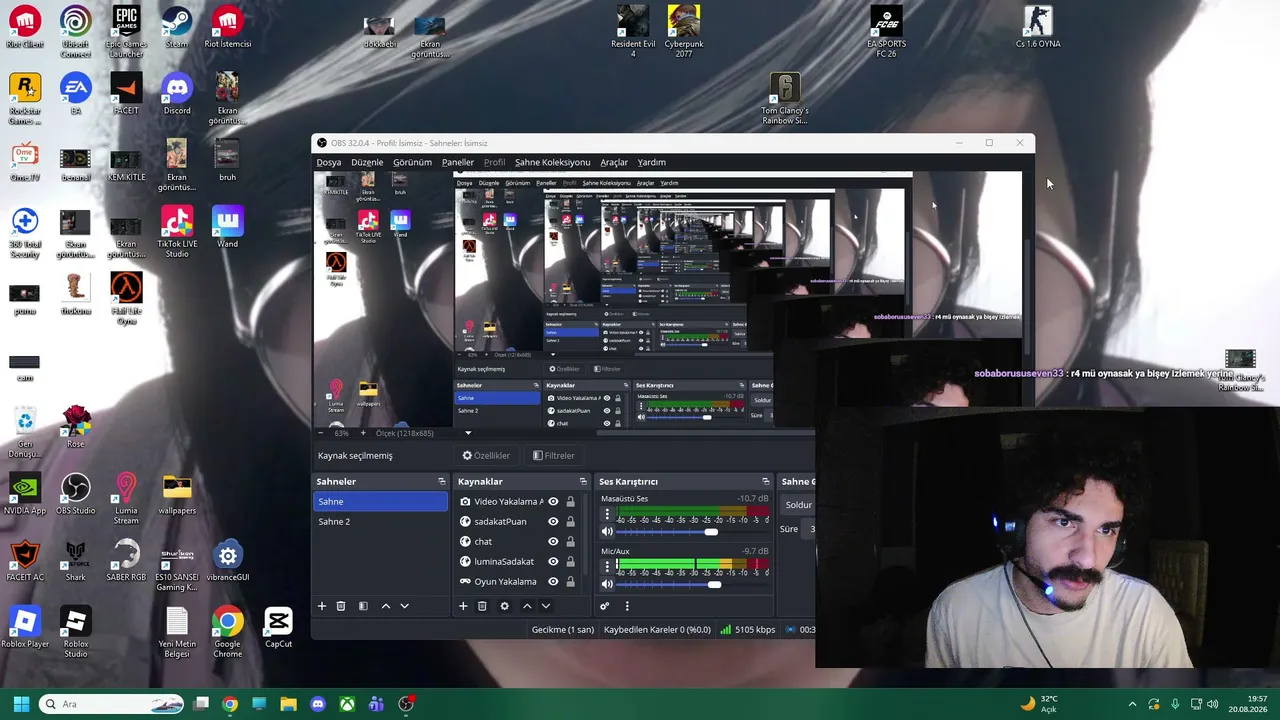The image size is (1280, 720).
Task: Hide the sadakatPuan source
Action: (x=553, y=522)
